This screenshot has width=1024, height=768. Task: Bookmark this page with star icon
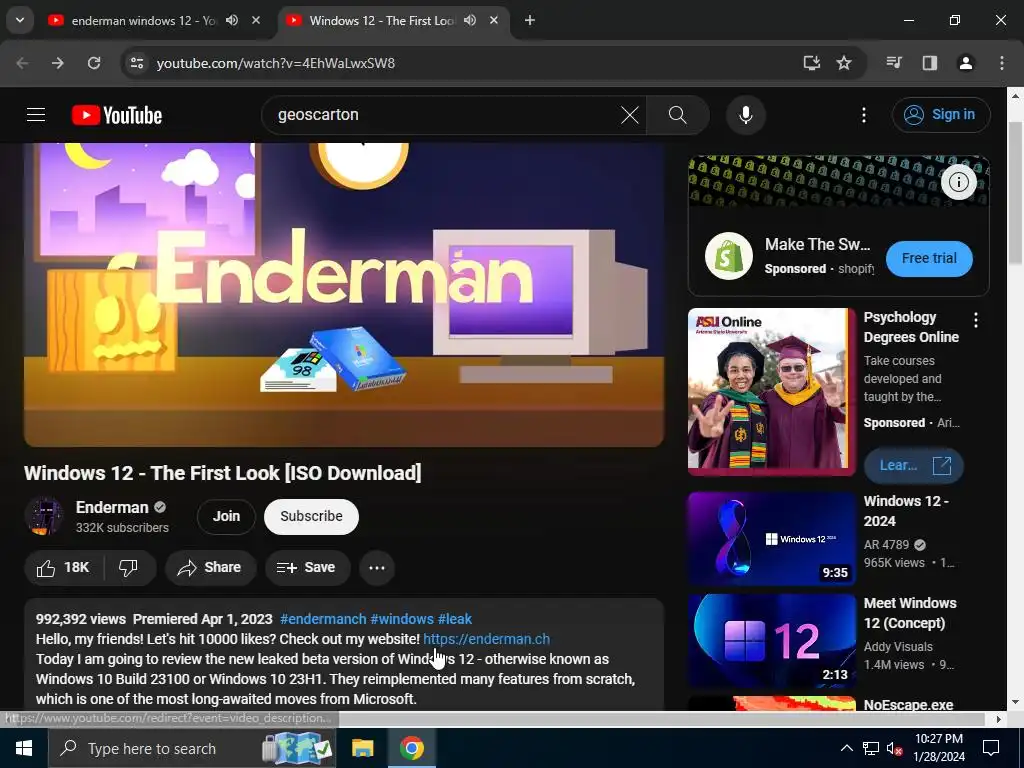point(844,63)
